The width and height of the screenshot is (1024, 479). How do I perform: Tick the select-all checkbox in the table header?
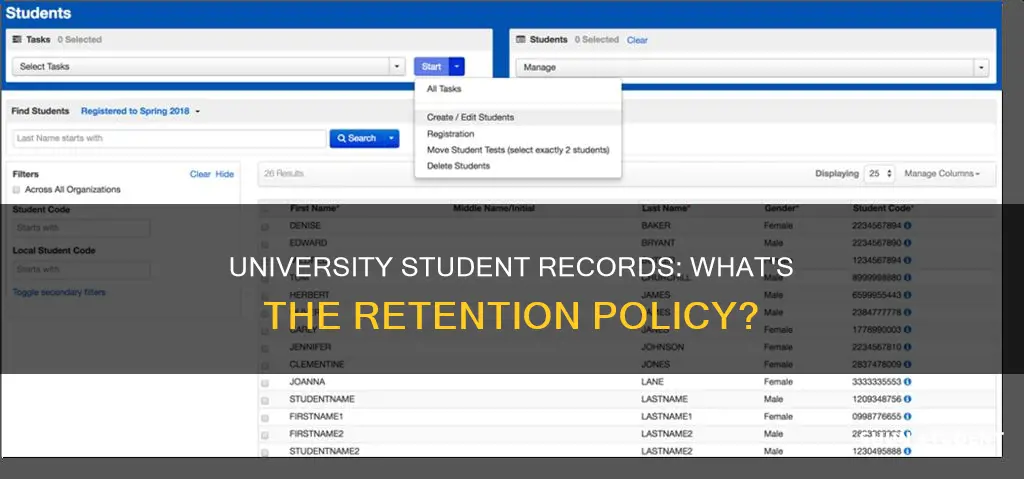(x=265, y=209)
